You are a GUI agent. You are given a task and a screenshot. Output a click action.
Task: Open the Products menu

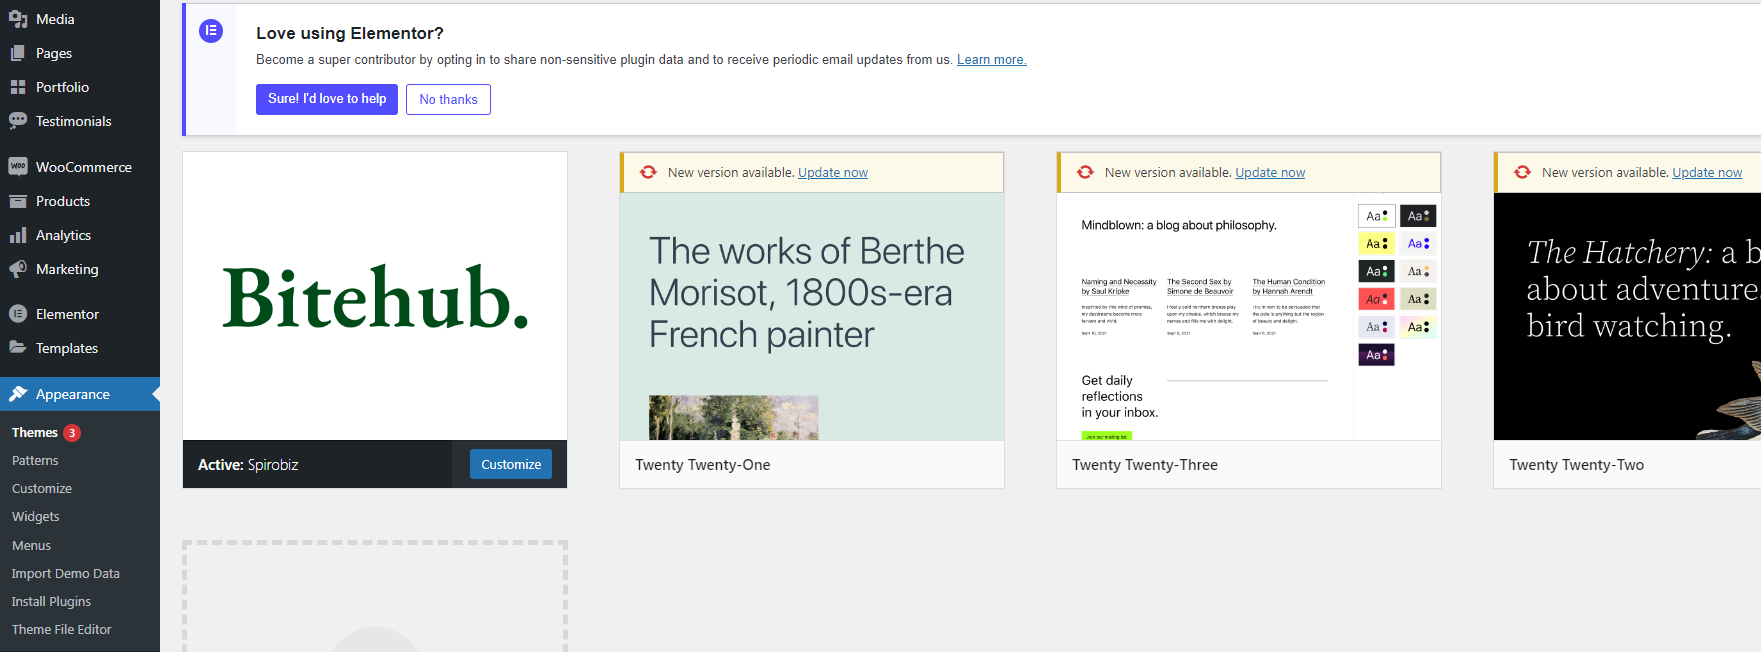pos(80,201)
